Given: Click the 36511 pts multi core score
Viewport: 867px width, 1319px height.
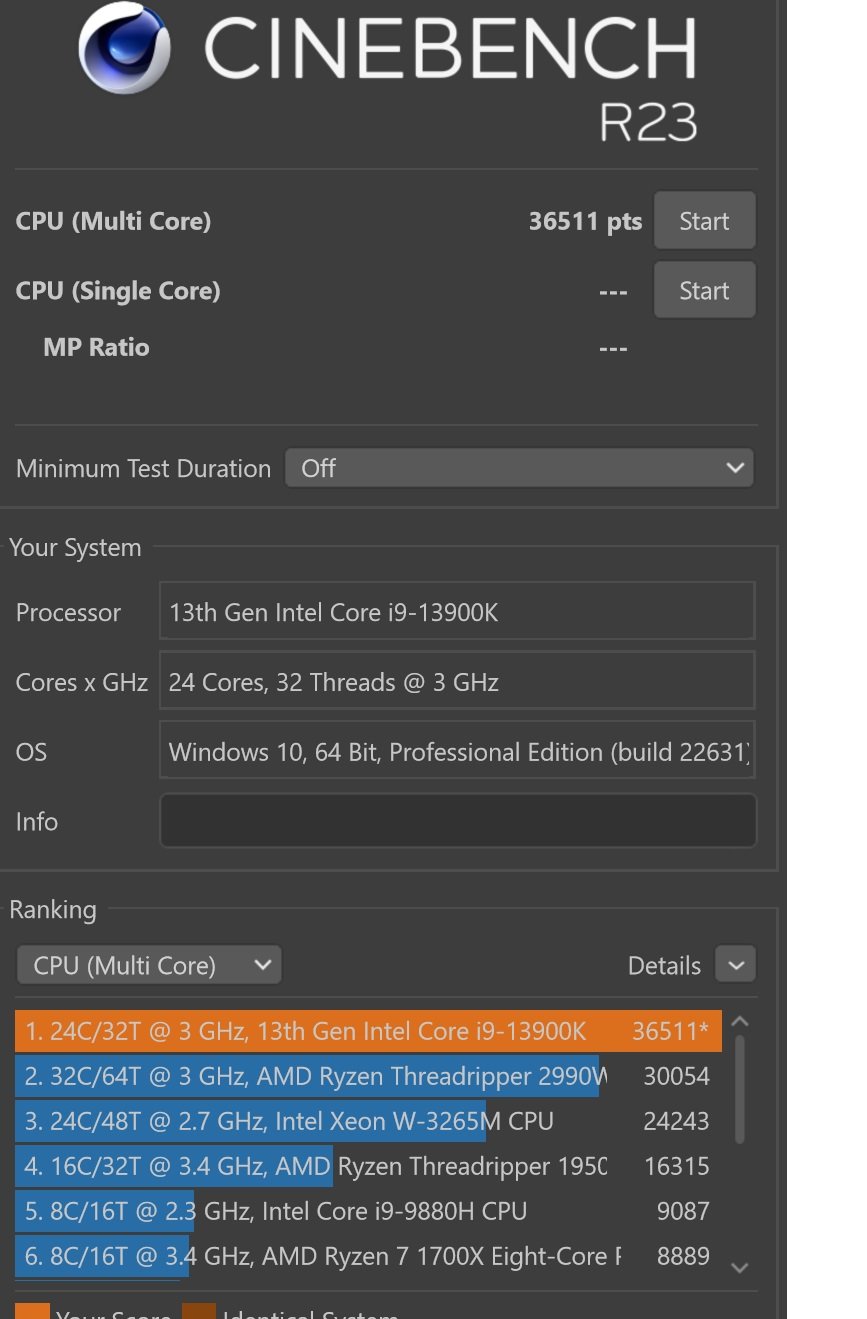Looking at the screenshot, I should click(585, 221).
